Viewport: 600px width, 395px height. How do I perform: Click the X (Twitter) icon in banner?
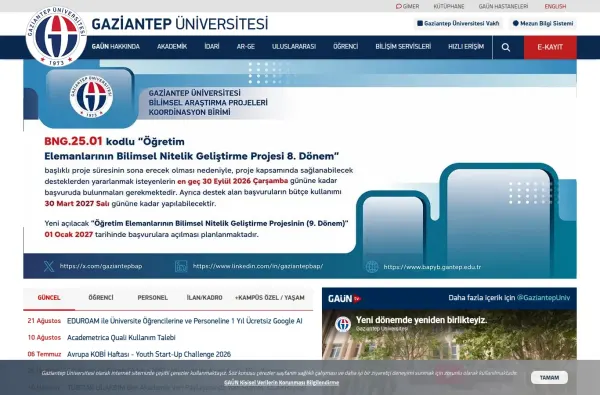49,266
